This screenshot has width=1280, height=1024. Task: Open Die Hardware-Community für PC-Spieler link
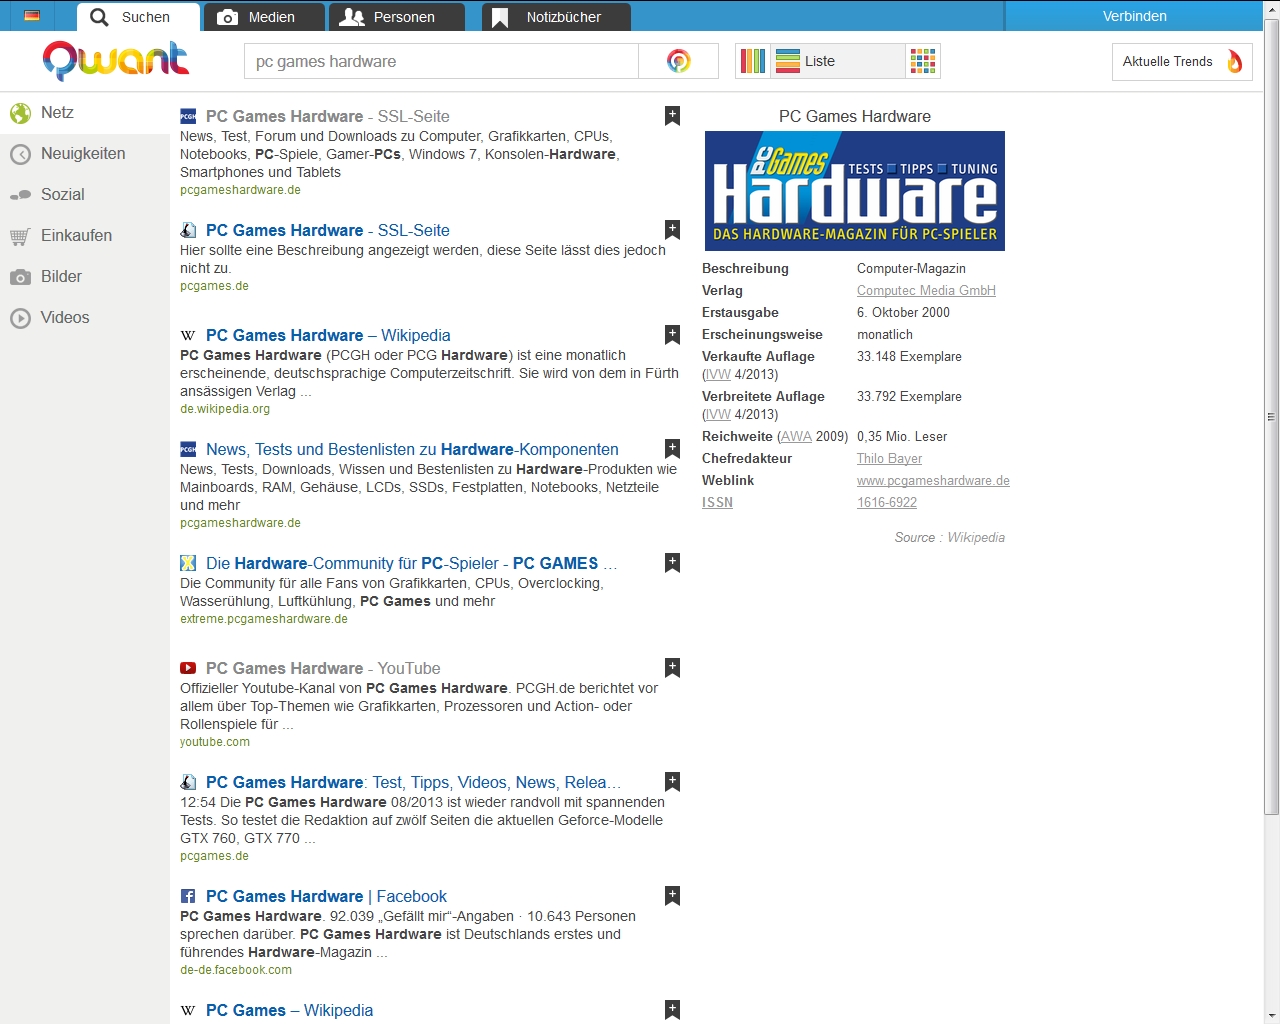click(411, 563)
